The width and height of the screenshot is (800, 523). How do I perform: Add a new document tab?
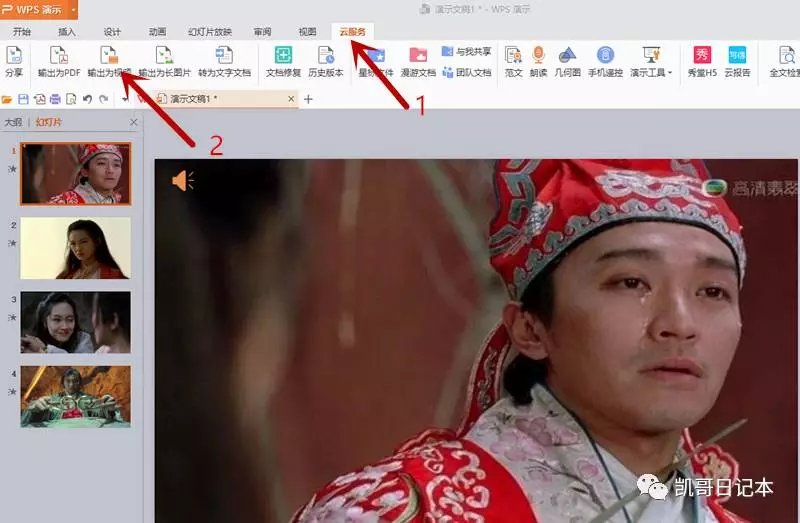coord(308,99)
